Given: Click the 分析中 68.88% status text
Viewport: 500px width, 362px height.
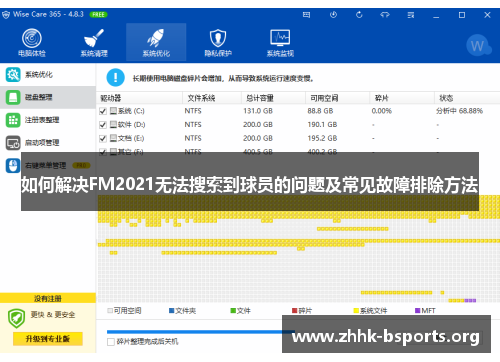Looking at the screenshot, I should pyautogui.click(x=459, y=111).
